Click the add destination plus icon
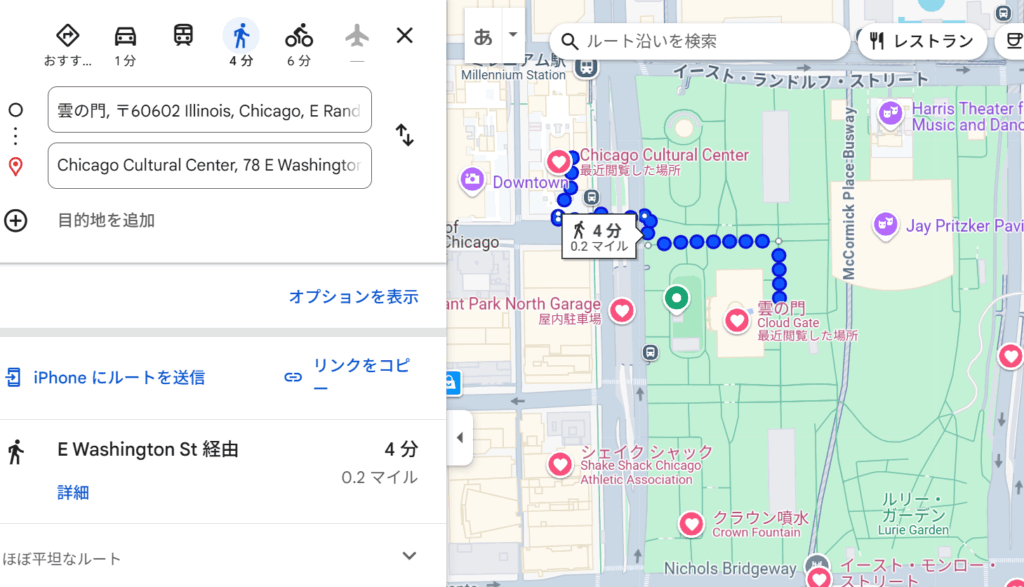1024x587 pixels. tap(16, 220)
